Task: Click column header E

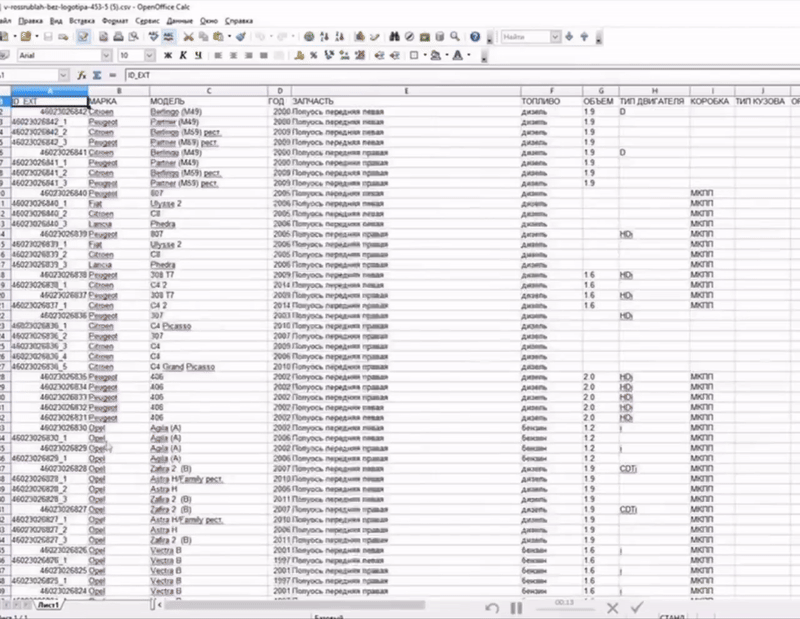Action: pos(406,90)
